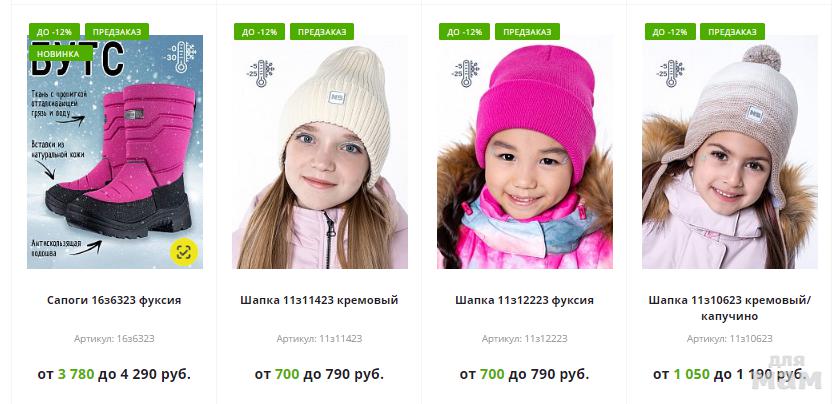Click the yellow scan icon on boots image
This screenshot has width=837, height=404.
point(184,251)
